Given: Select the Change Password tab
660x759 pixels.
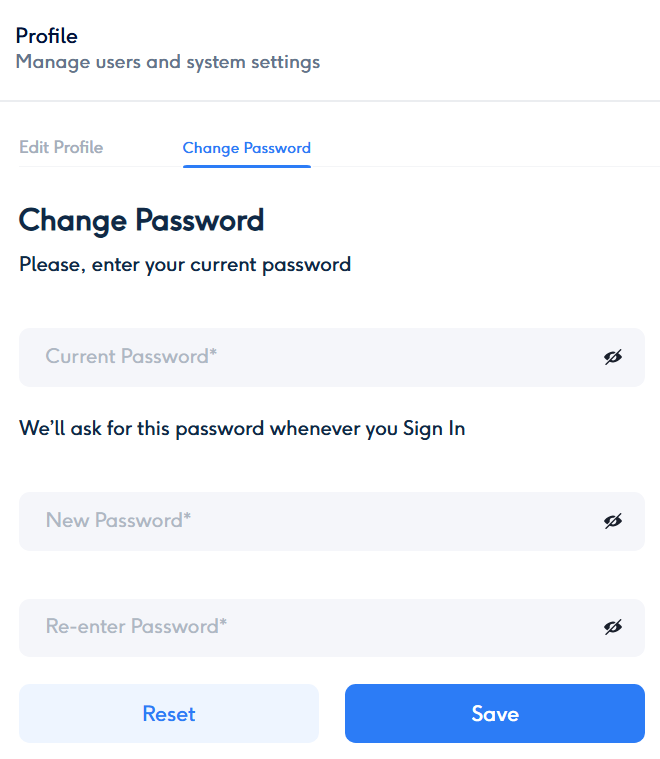Looking at the screenshot, I should pos(246,148).
